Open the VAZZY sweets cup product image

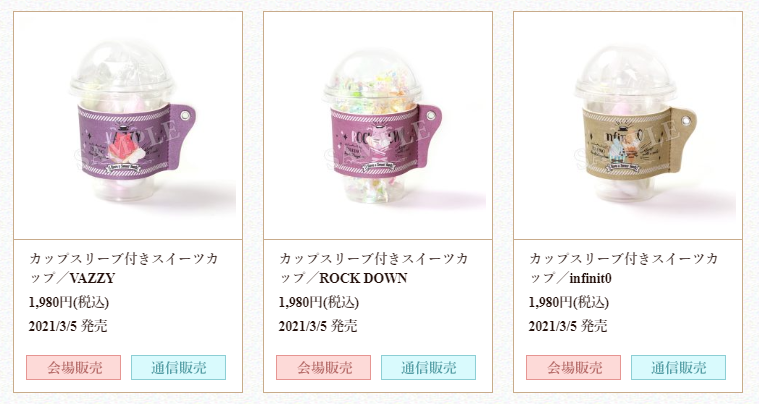pyautogui.click(x=128, y=126)
